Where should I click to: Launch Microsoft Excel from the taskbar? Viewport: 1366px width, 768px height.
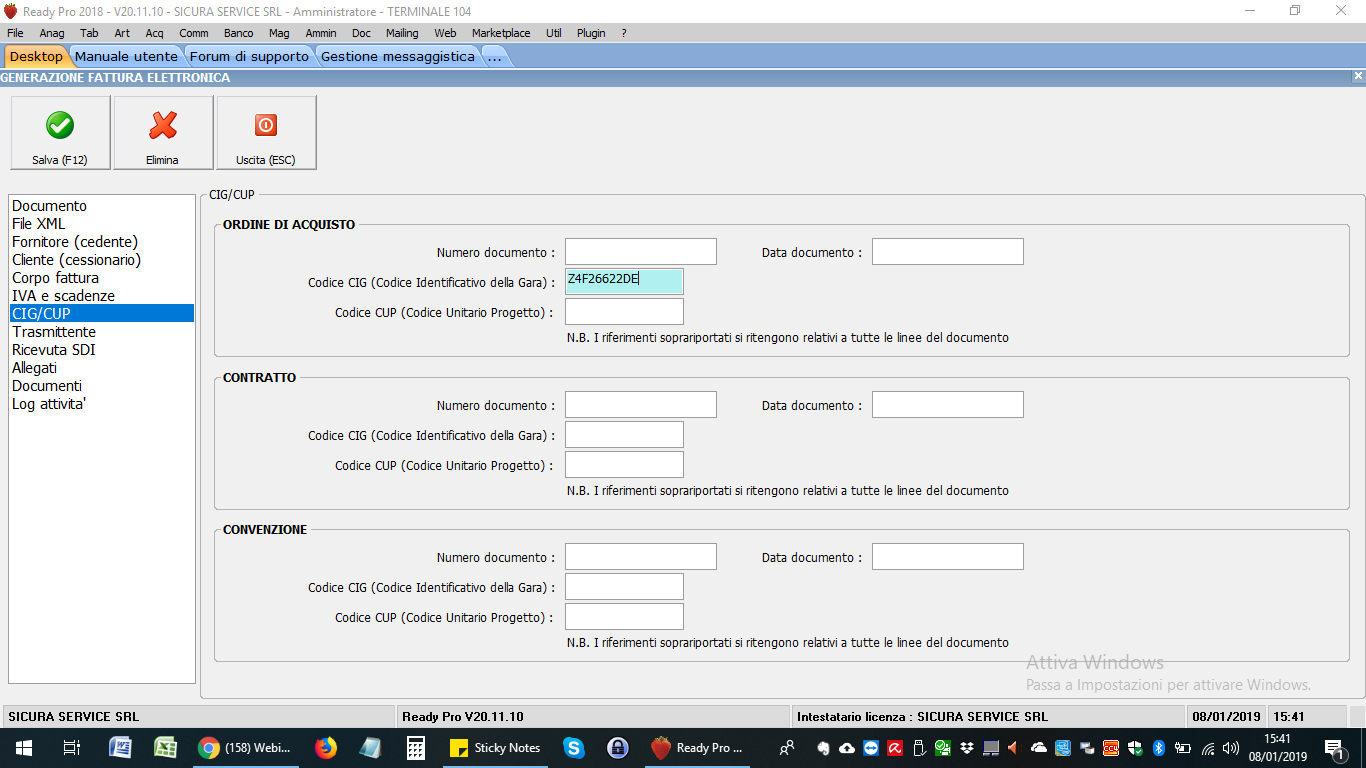(x=166, y=748)
